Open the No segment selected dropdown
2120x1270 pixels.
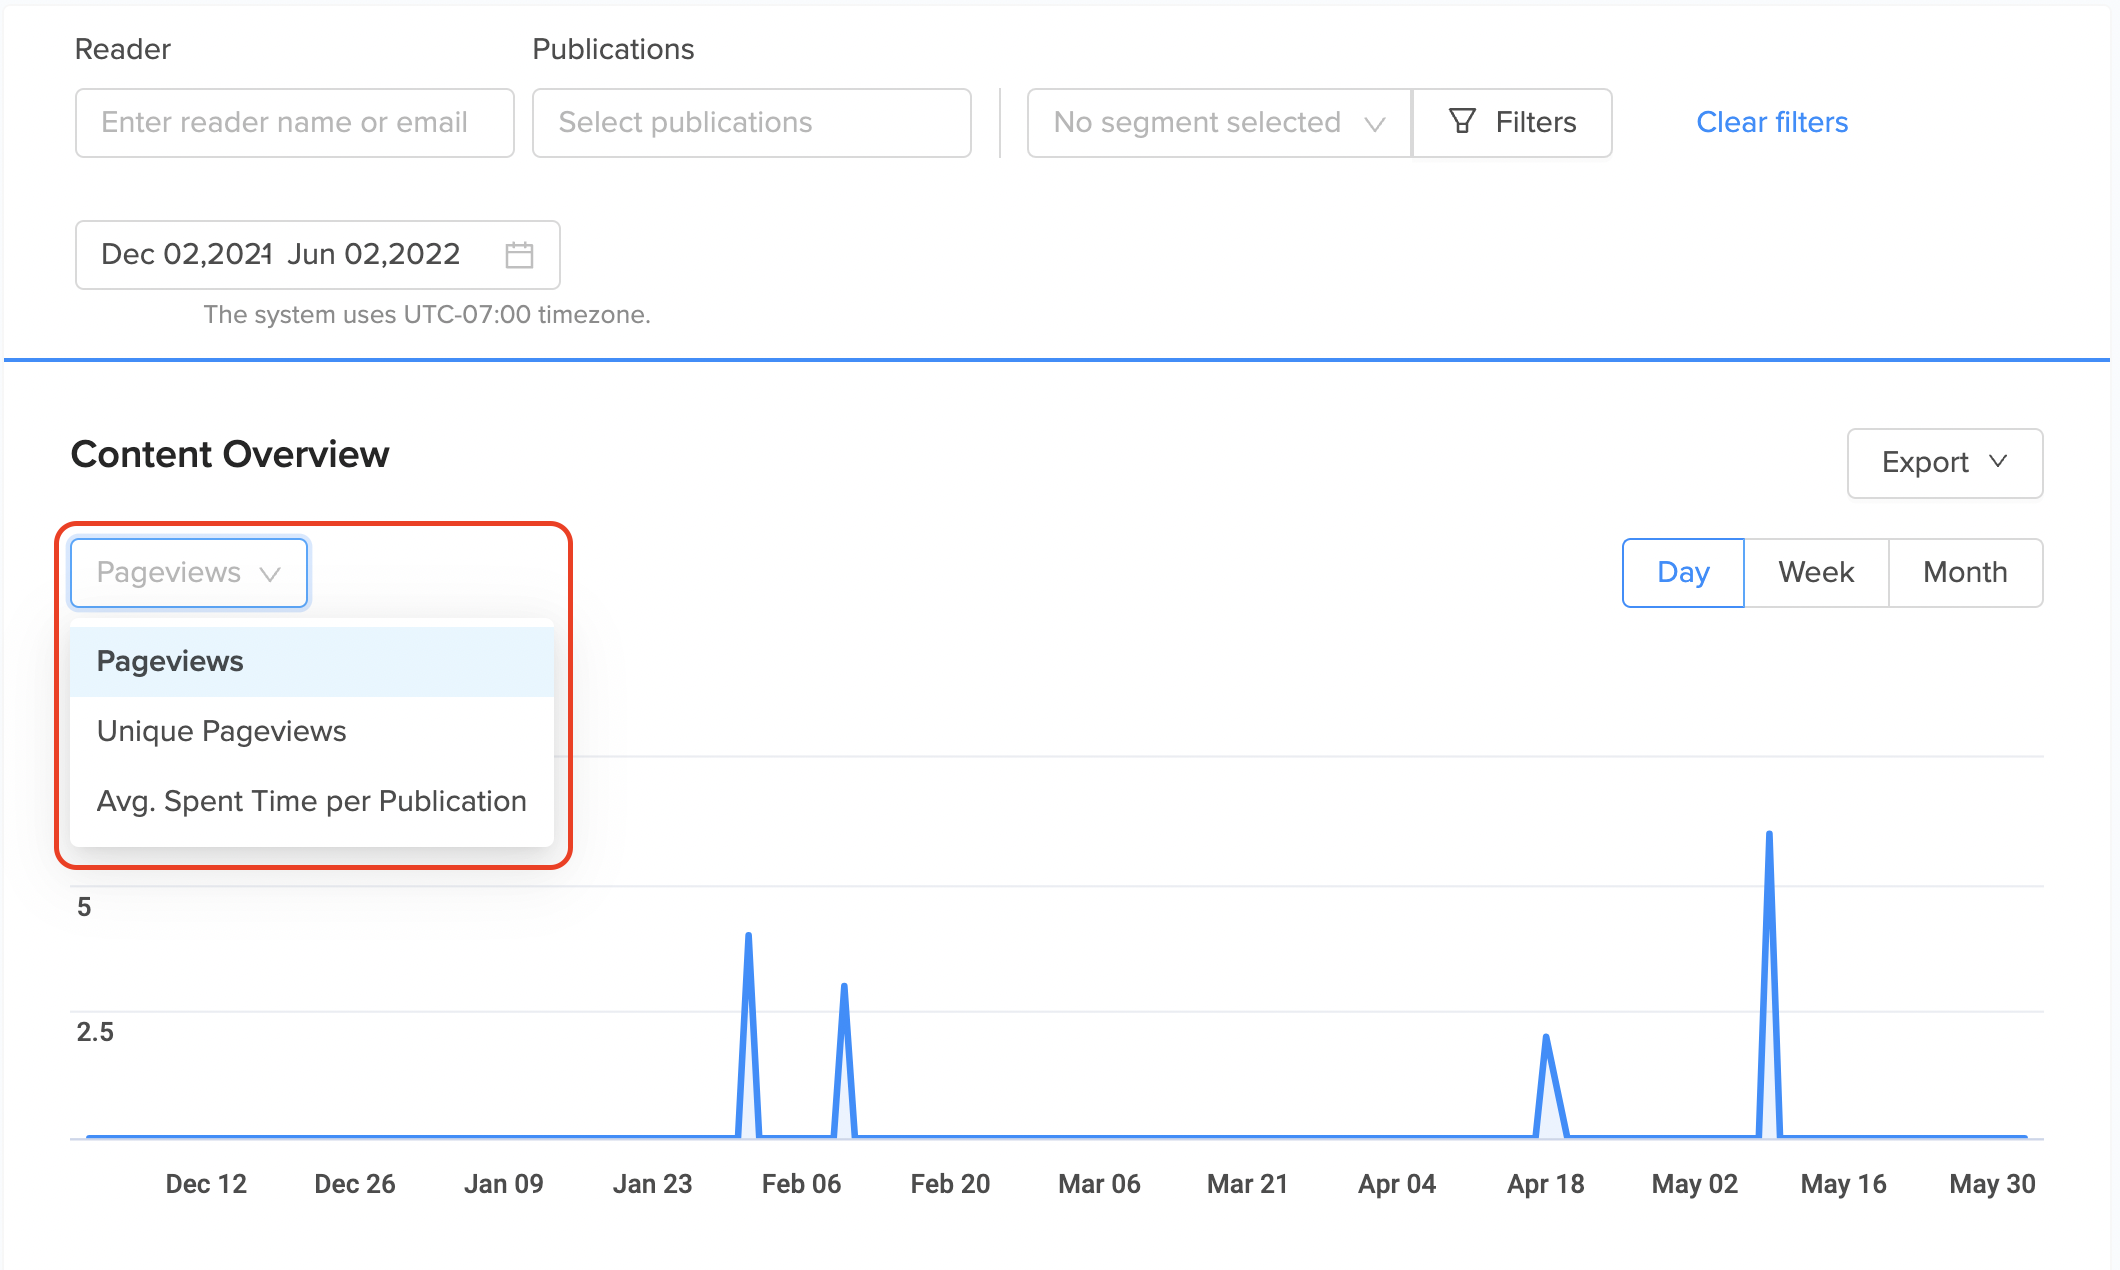[x=1198, y=123]
